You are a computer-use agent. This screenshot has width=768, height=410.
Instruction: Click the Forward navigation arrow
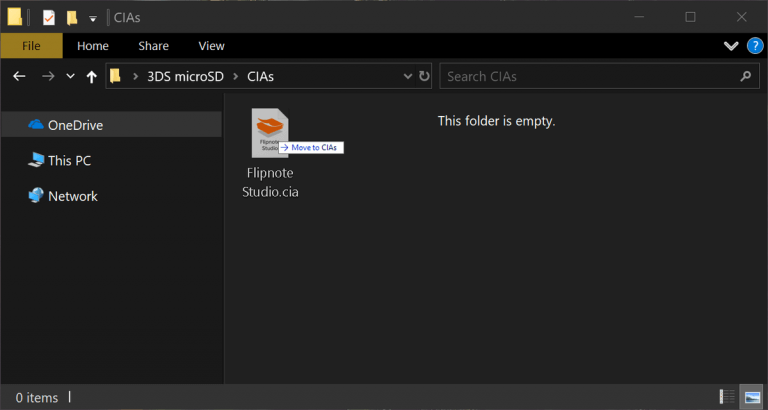(47, 76)
